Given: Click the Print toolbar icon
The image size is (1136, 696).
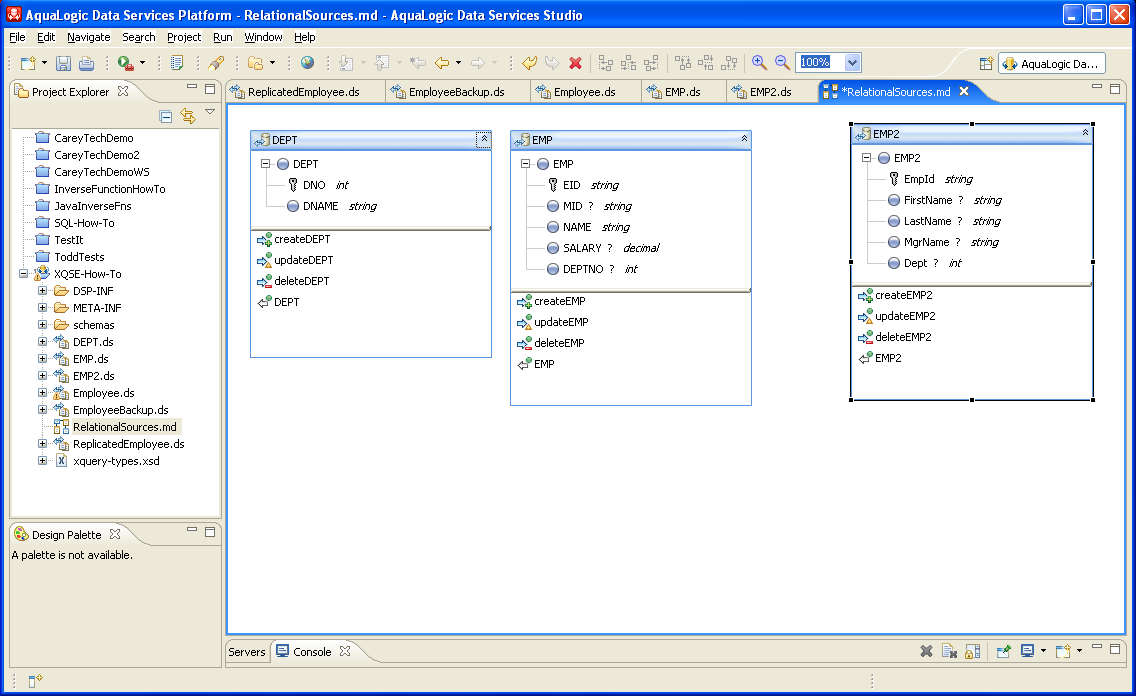Looking at the screenshot, I should coord(86,63).
